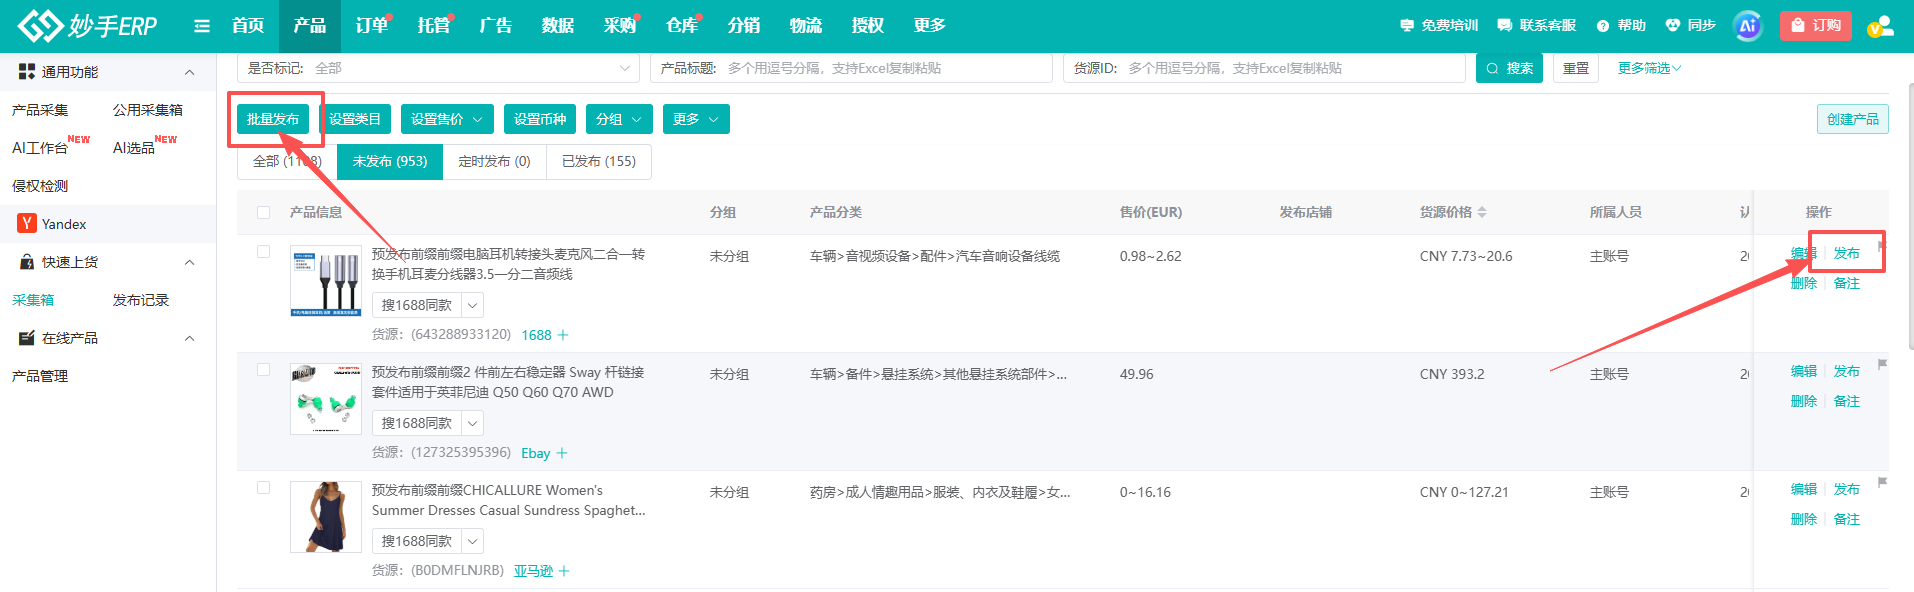
Task: Open the 分组 dropdown button
Action: (619, 119)
